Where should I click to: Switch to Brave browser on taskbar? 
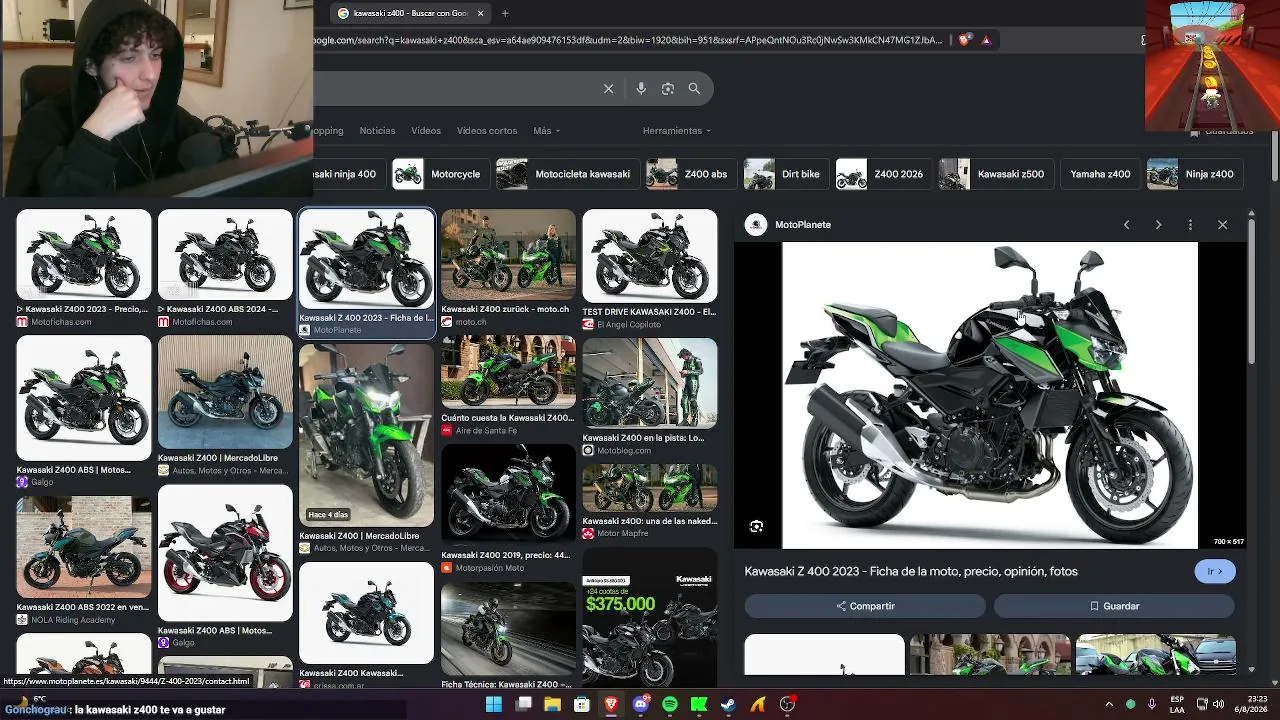pos(611,705)
